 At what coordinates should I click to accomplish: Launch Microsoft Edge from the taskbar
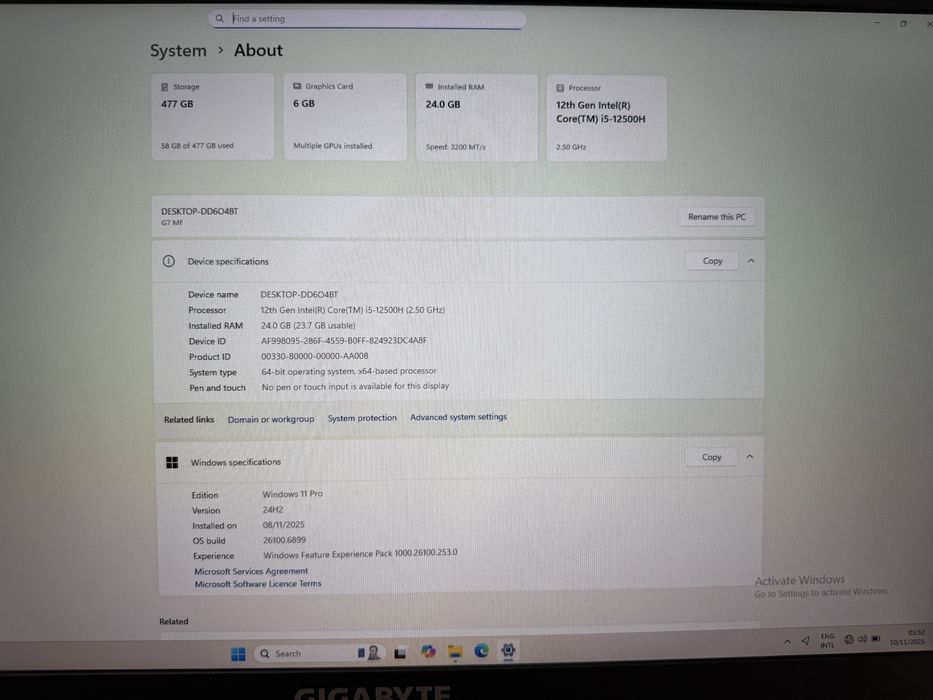481,651
